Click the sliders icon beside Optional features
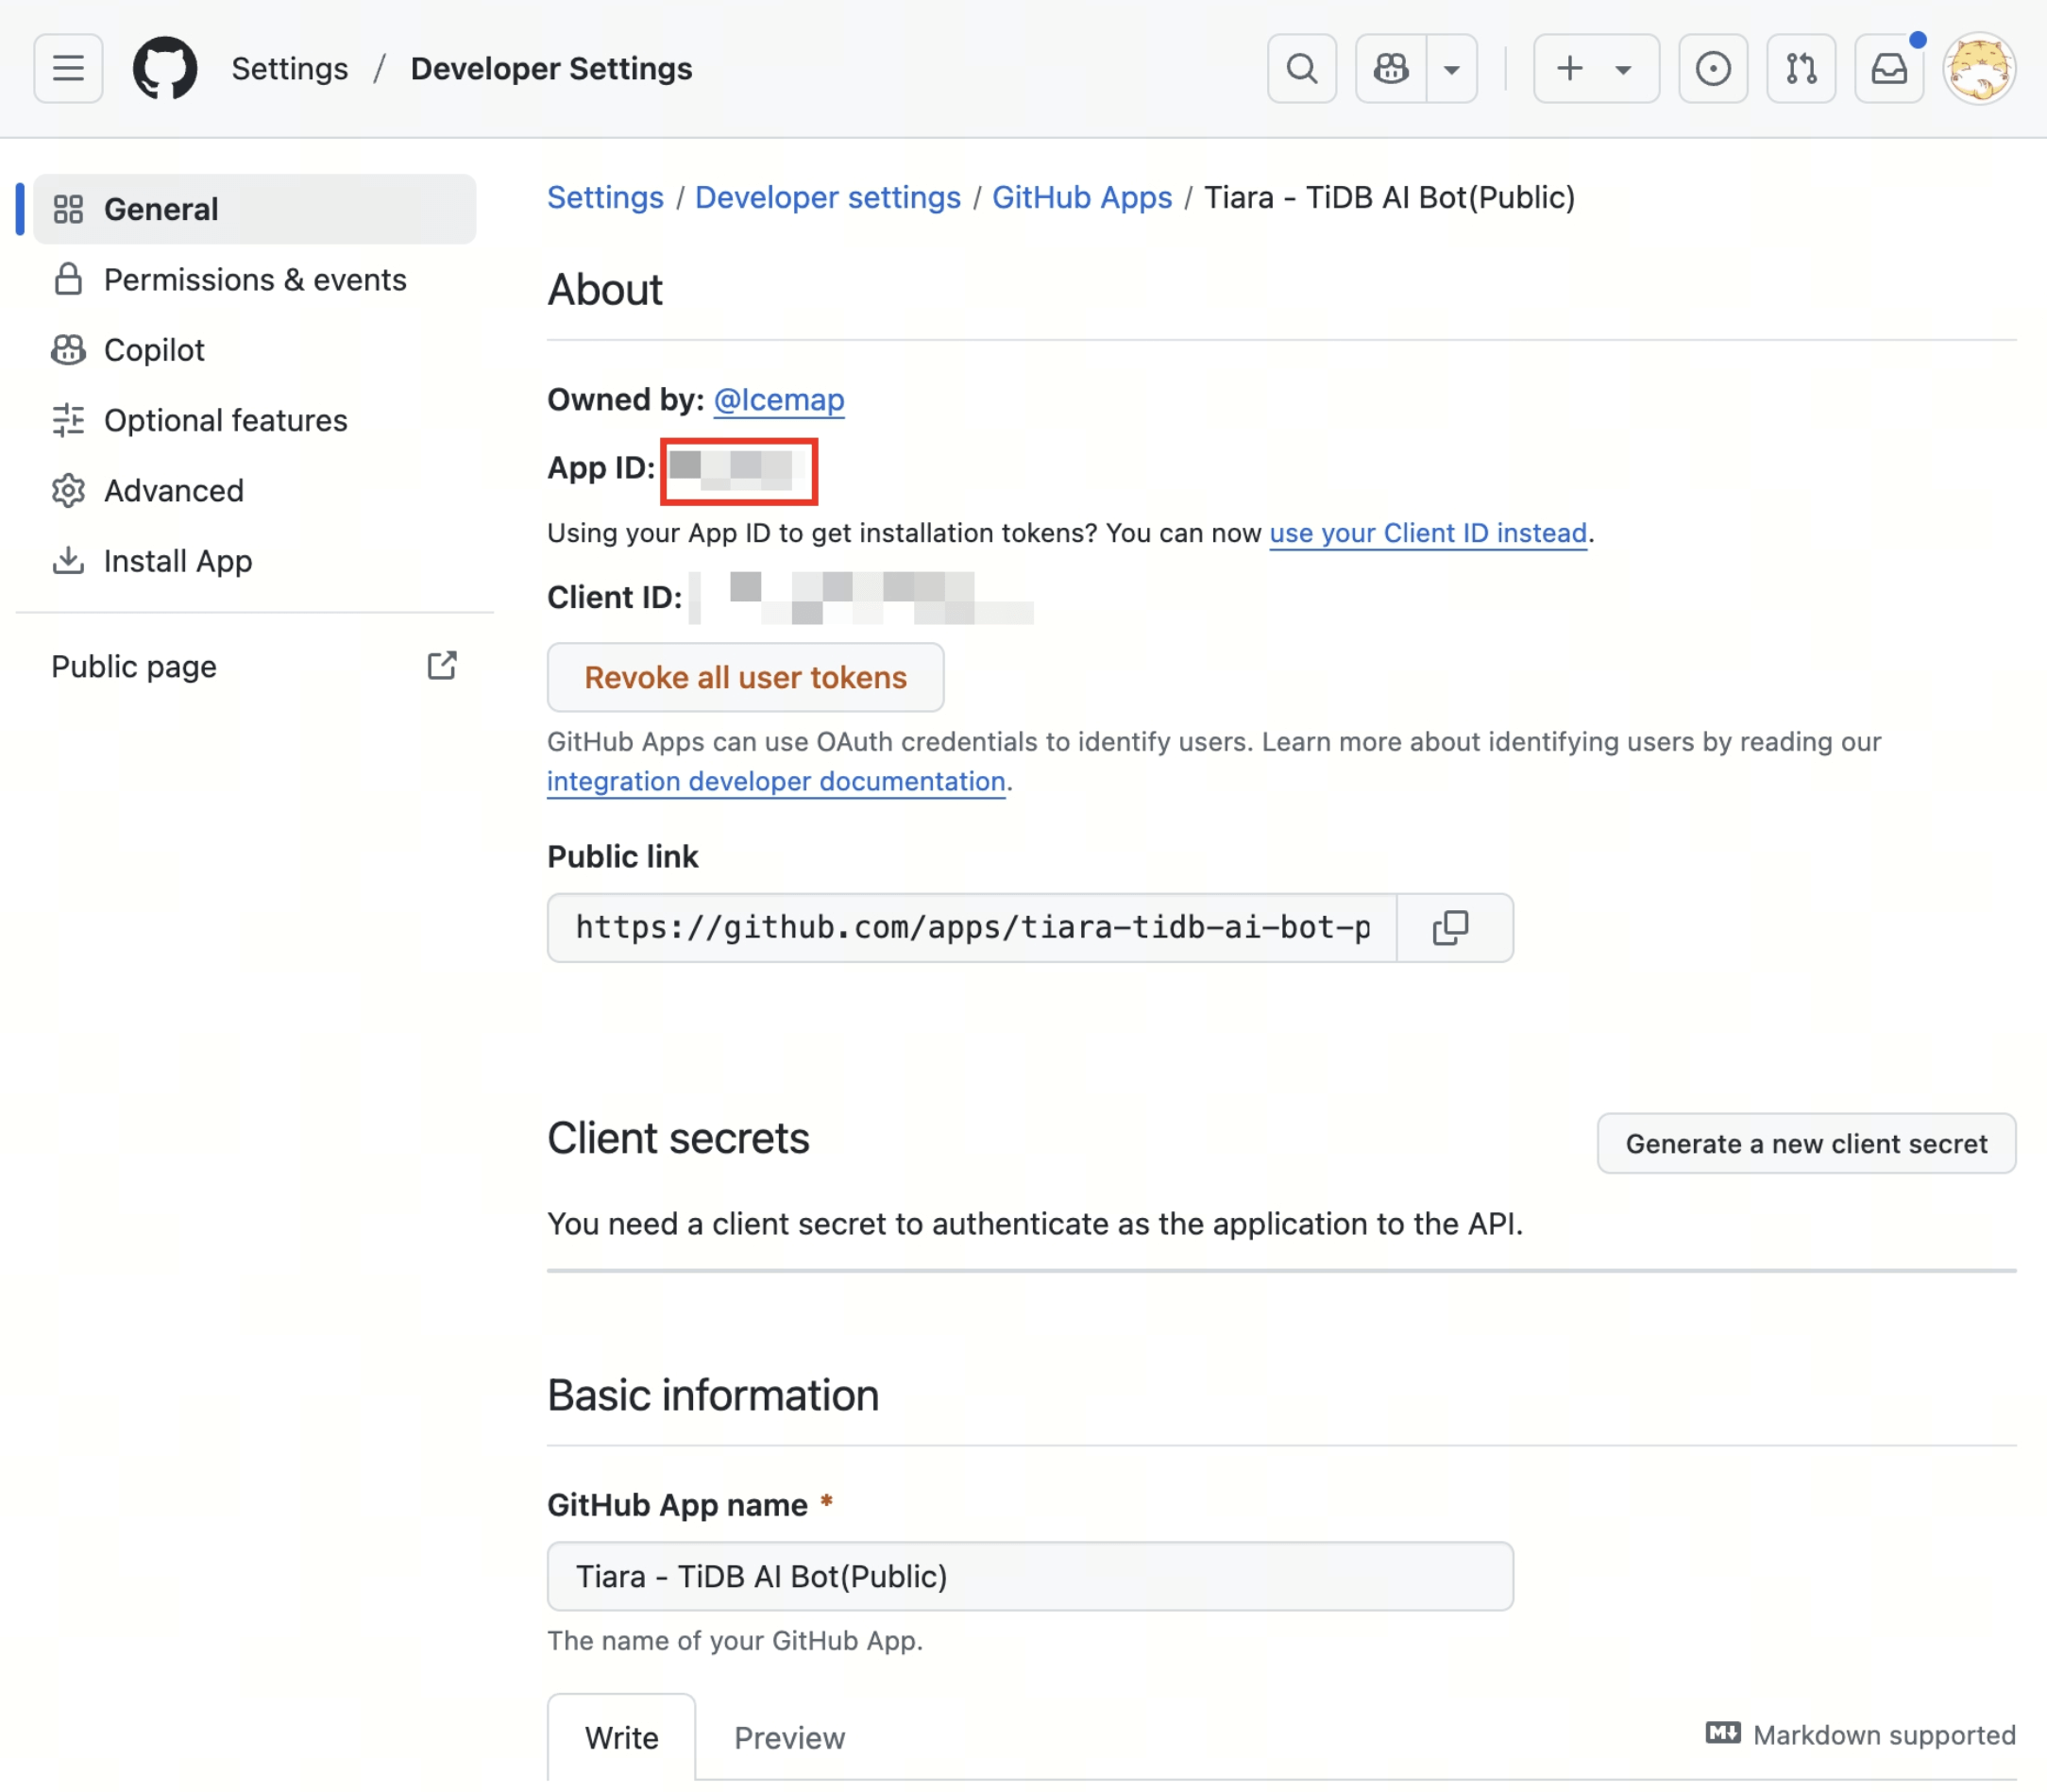Screen dimensions: 2047x1792 68,420
